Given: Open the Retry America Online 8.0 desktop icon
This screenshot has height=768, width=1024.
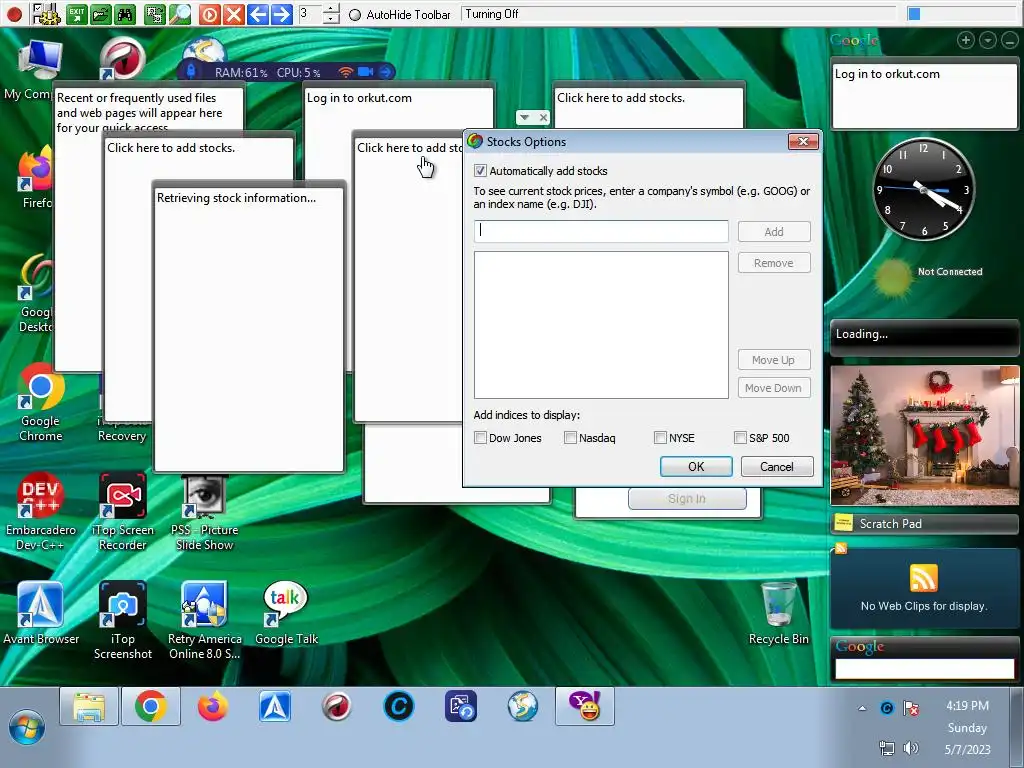Looking at the screenshot, I should pyautogui.click(x=204, y=620).
